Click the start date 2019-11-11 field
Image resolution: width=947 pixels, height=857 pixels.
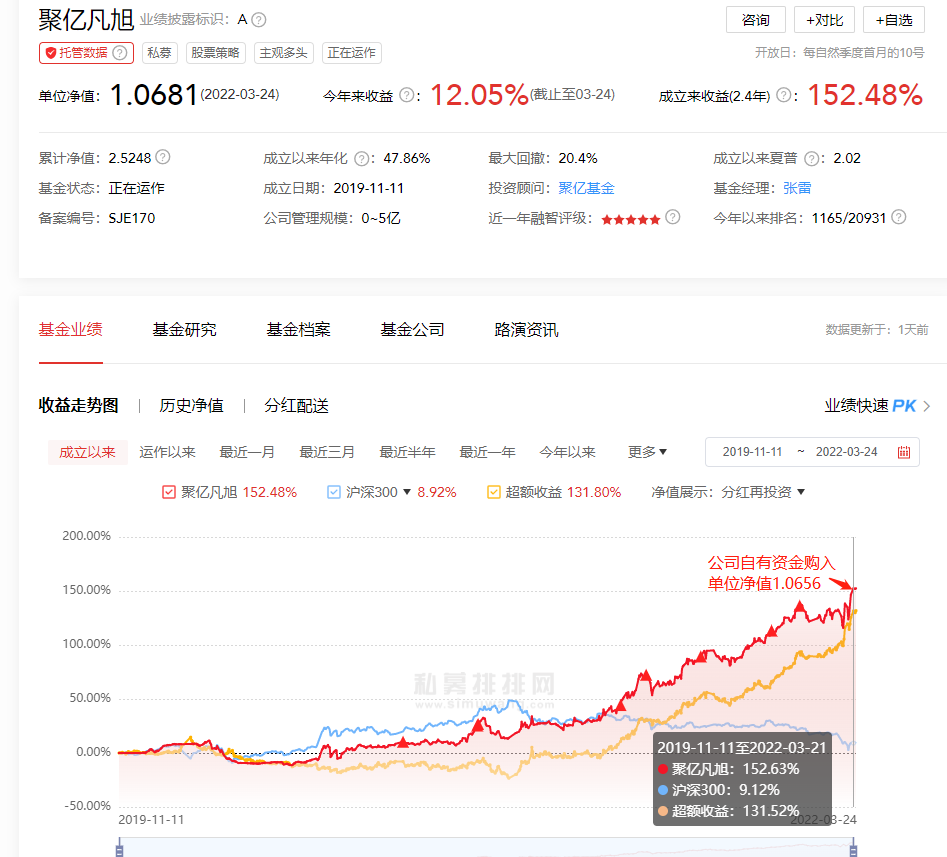tap(752, 452)
